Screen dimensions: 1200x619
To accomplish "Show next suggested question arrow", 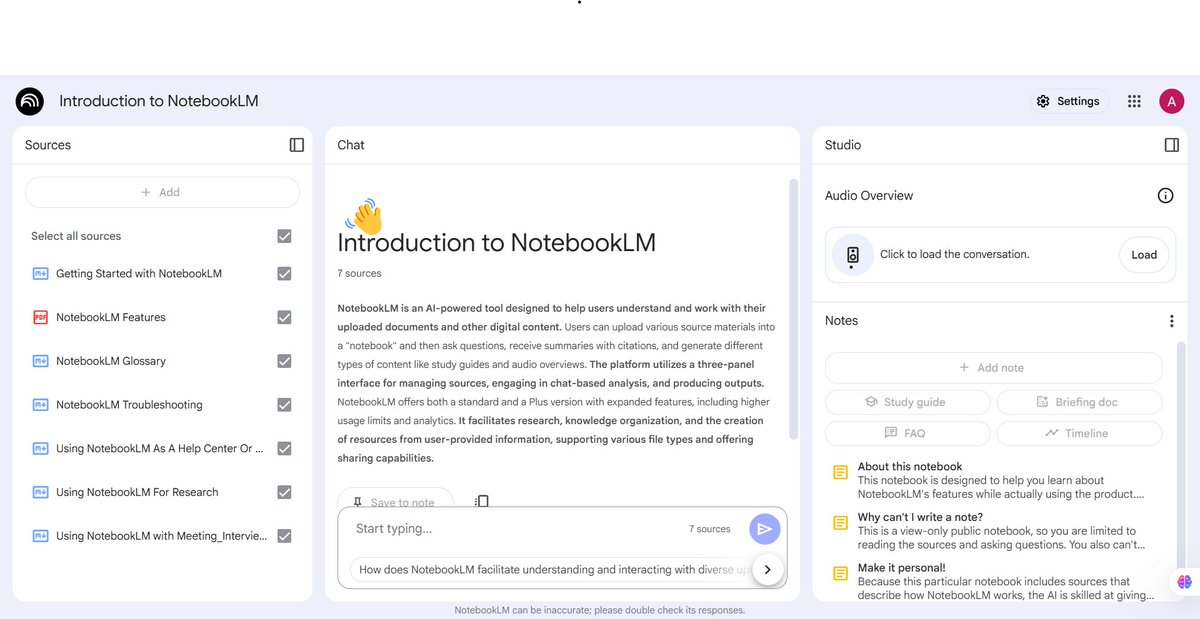I will [x=767, y=569].
